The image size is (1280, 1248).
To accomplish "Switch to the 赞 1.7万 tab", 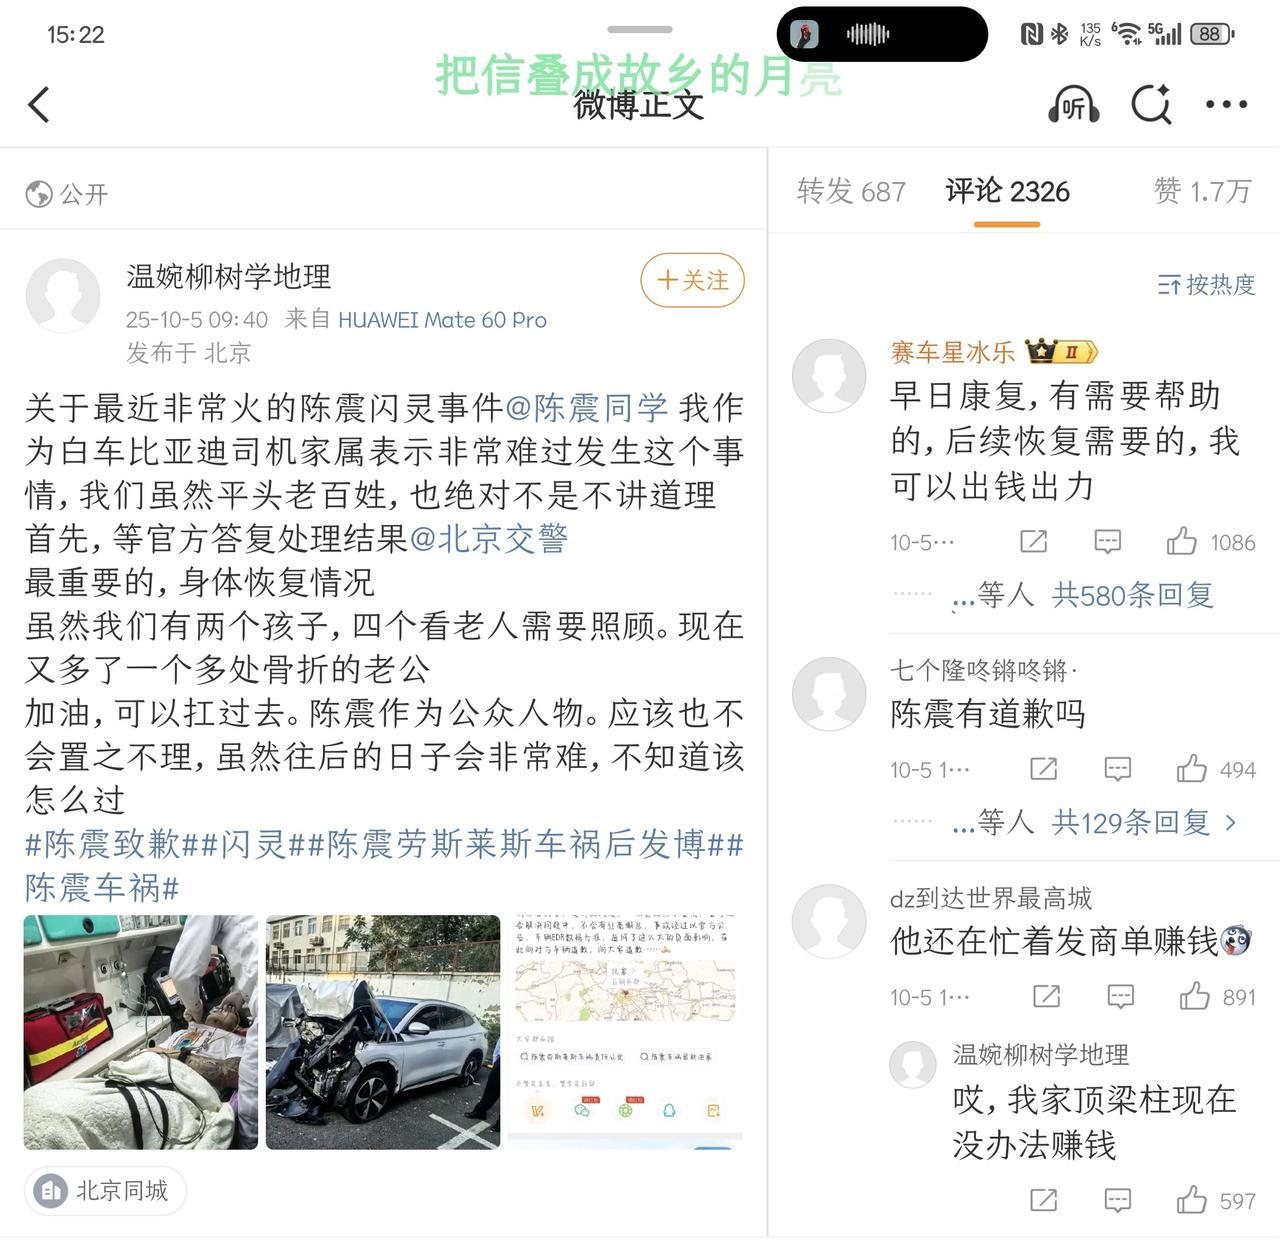I will (x=1203, y=190).
